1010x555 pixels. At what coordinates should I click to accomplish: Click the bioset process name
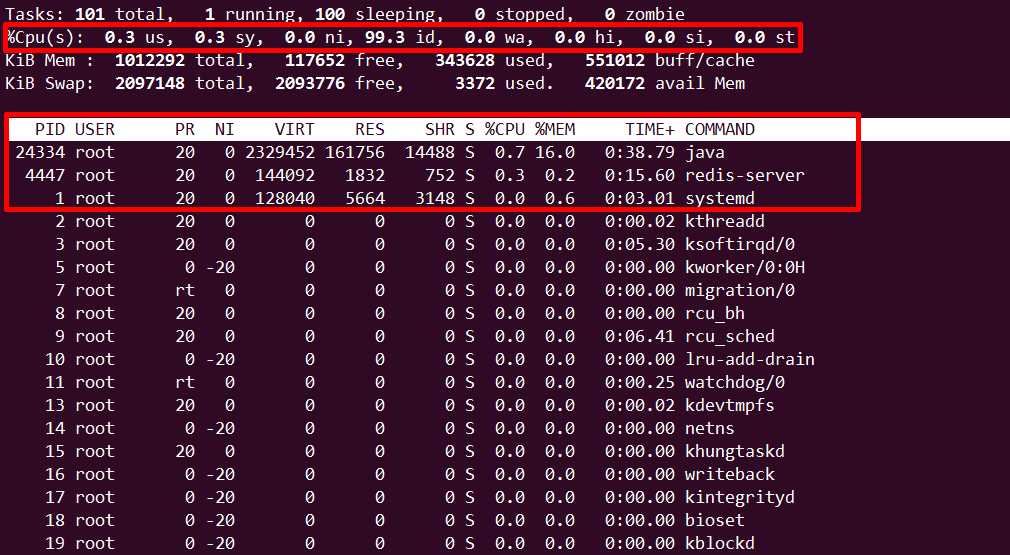(714, 520)
